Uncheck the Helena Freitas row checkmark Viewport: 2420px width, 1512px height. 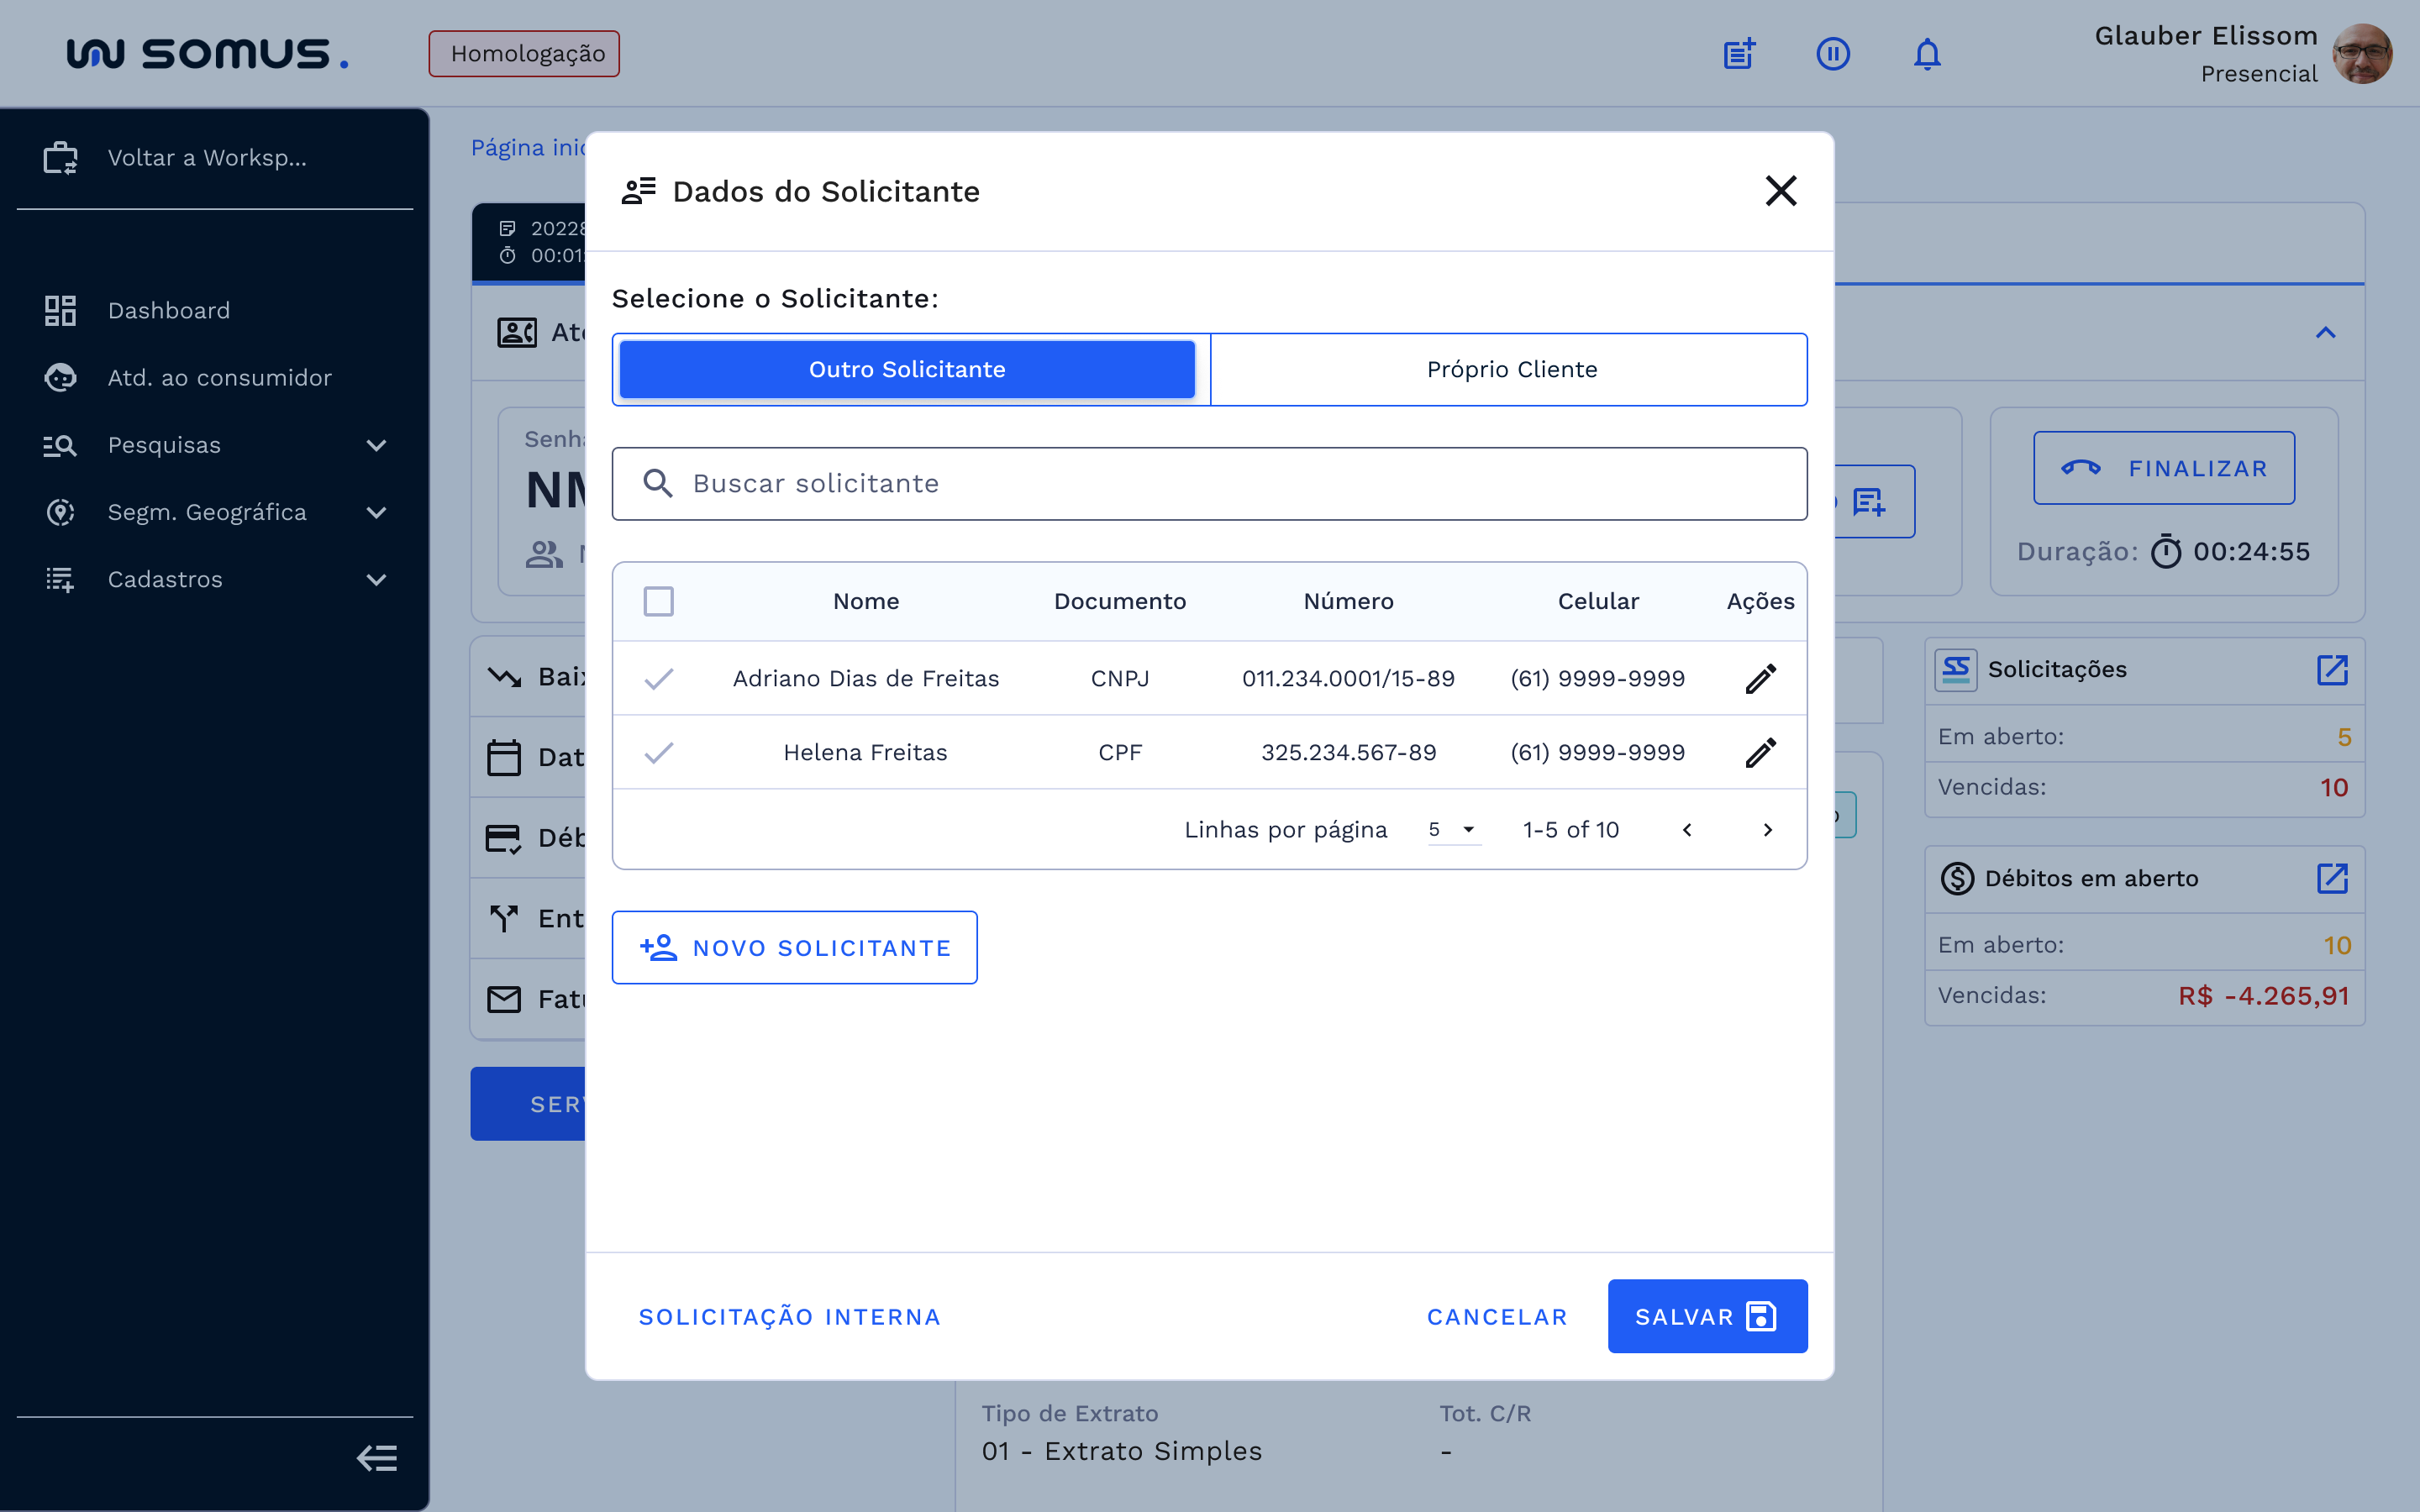point(660,752)
